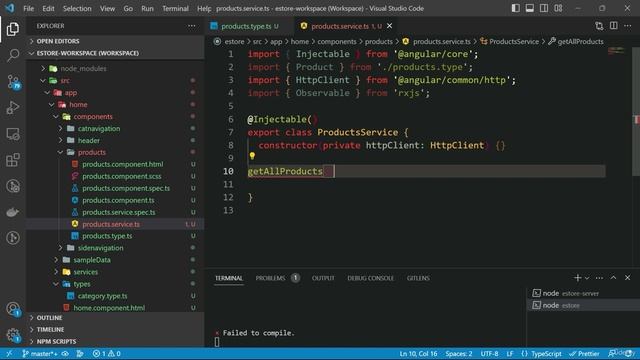The image size is (640, 360).
Task: Switch to the DEBUG CONSOLE tab
Action: [x=370, y=278]
